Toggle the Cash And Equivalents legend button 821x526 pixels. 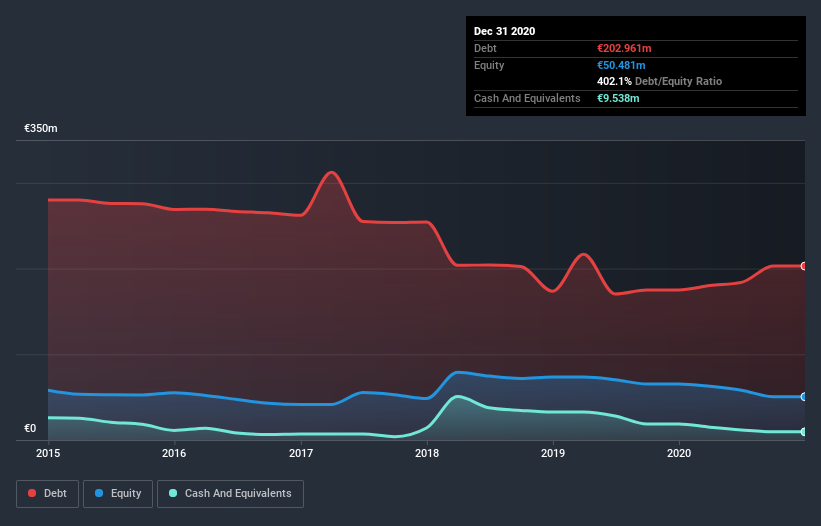(x=230, y=494)
